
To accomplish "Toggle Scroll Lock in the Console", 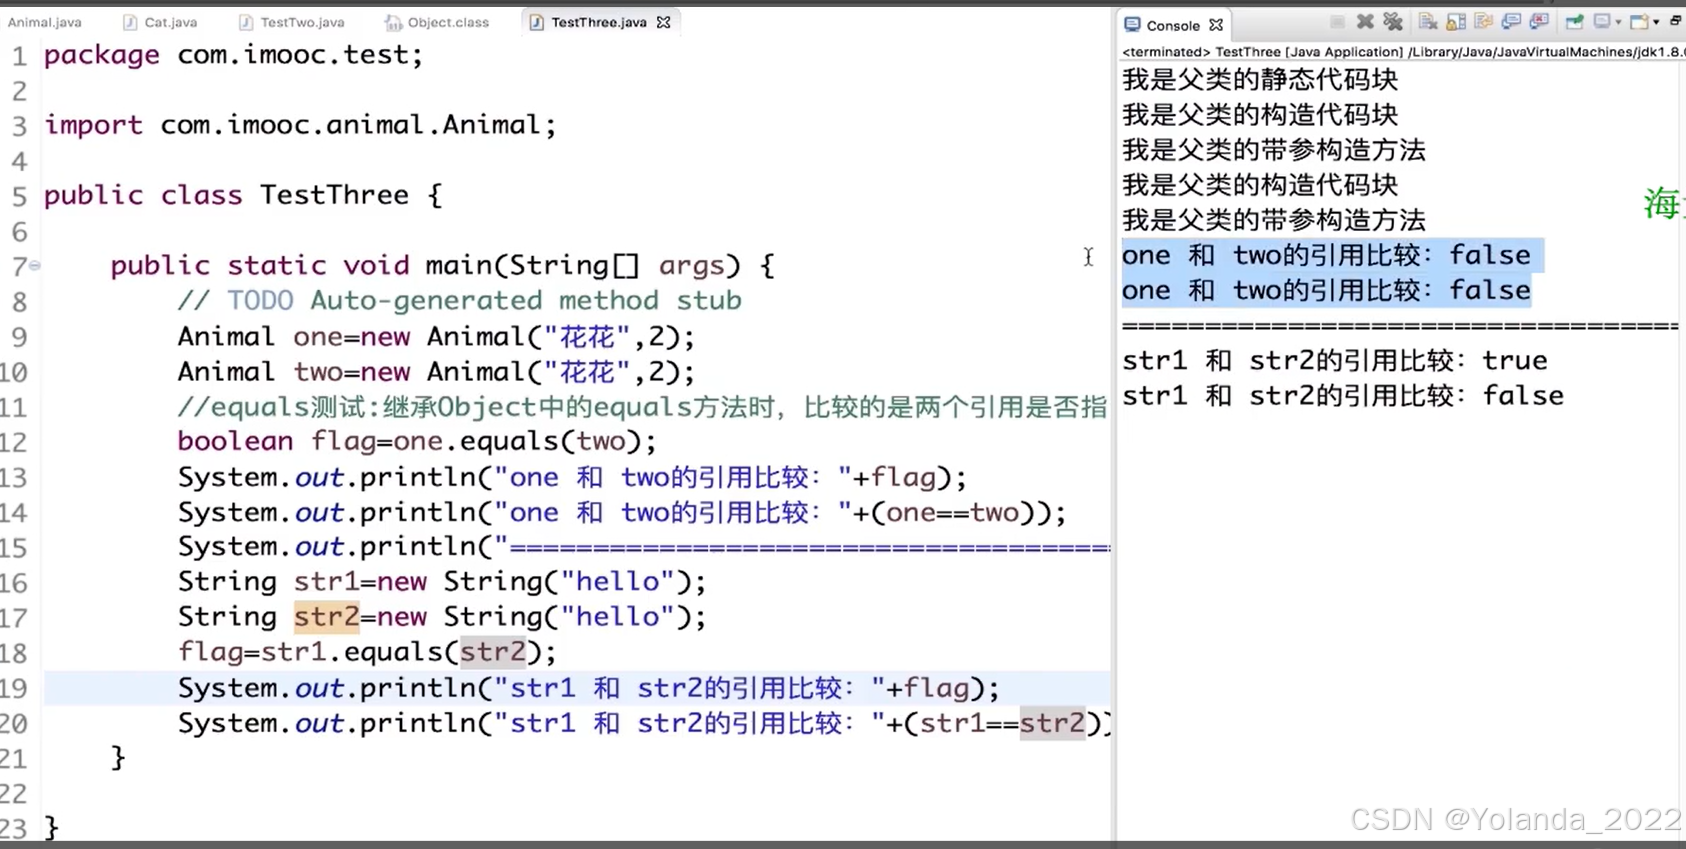I will point(1456,21).
